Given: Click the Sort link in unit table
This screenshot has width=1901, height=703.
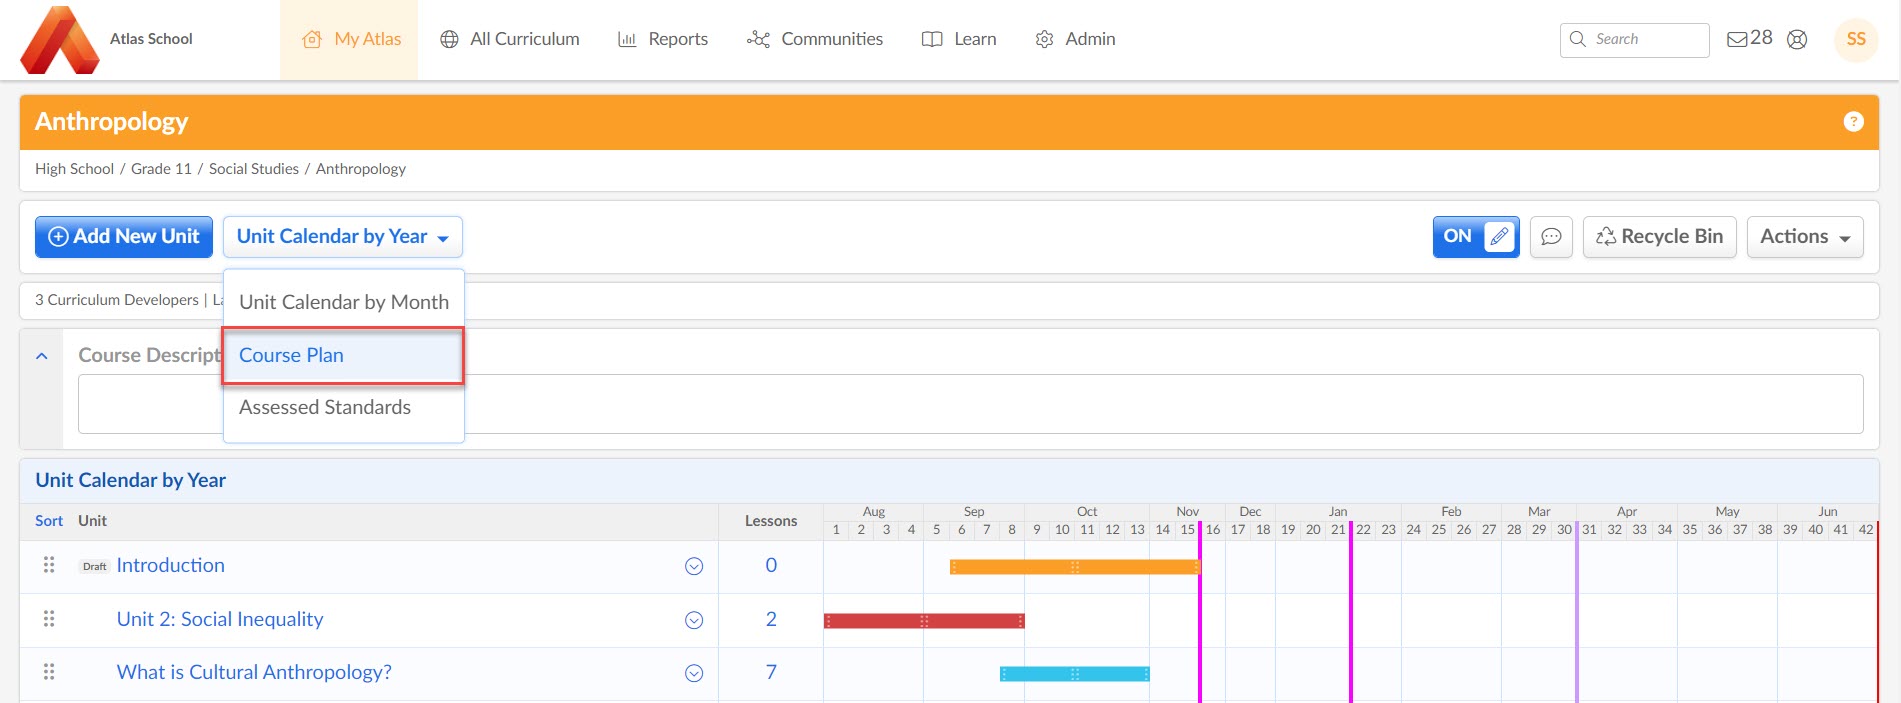Looking at the screenshot, I should click(x=49, y=521).
